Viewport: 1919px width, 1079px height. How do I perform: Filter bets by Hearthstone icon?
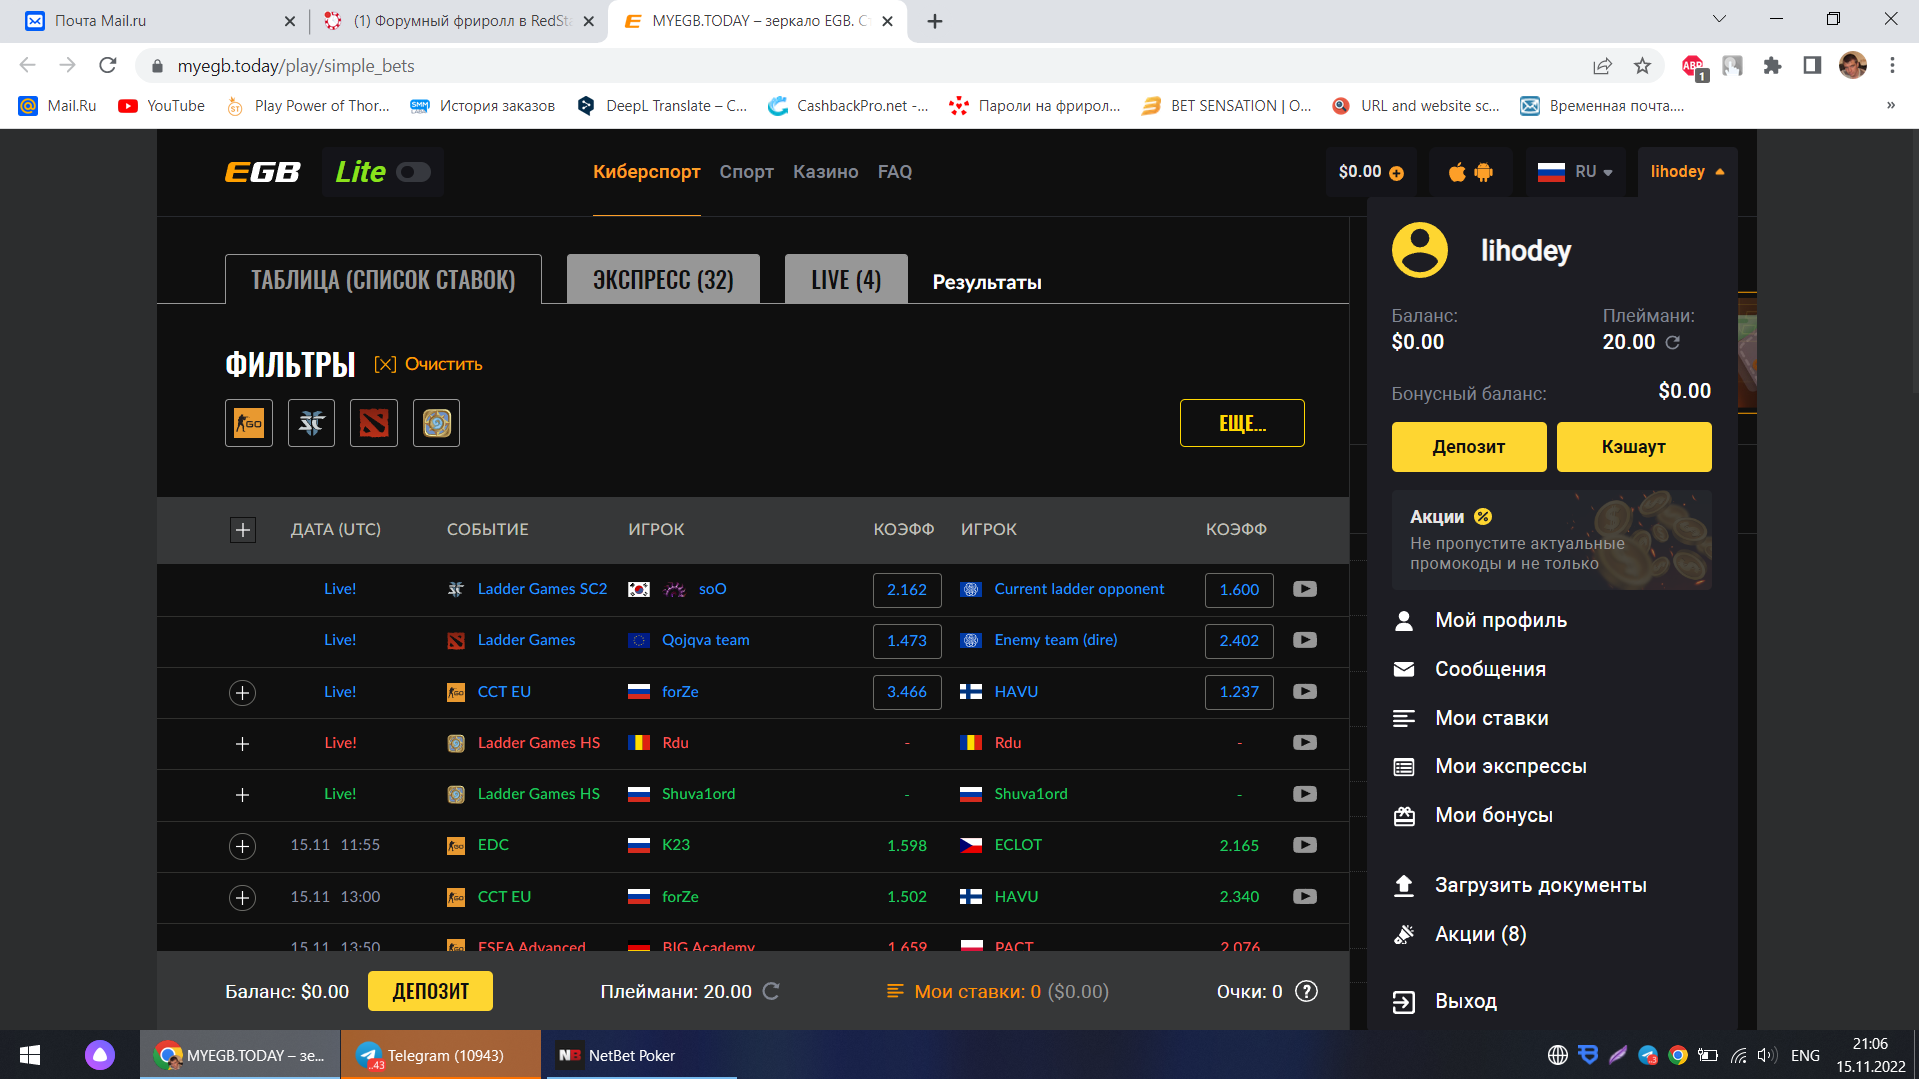tap(436, 423)
